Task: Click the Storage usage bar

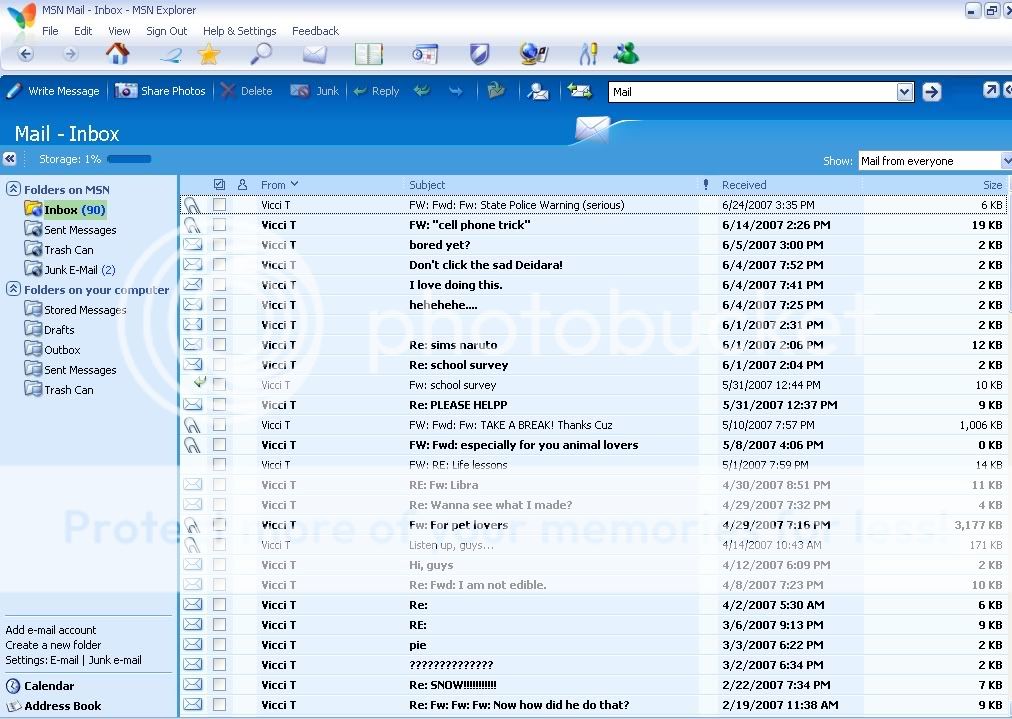Action: coord(129,159)
